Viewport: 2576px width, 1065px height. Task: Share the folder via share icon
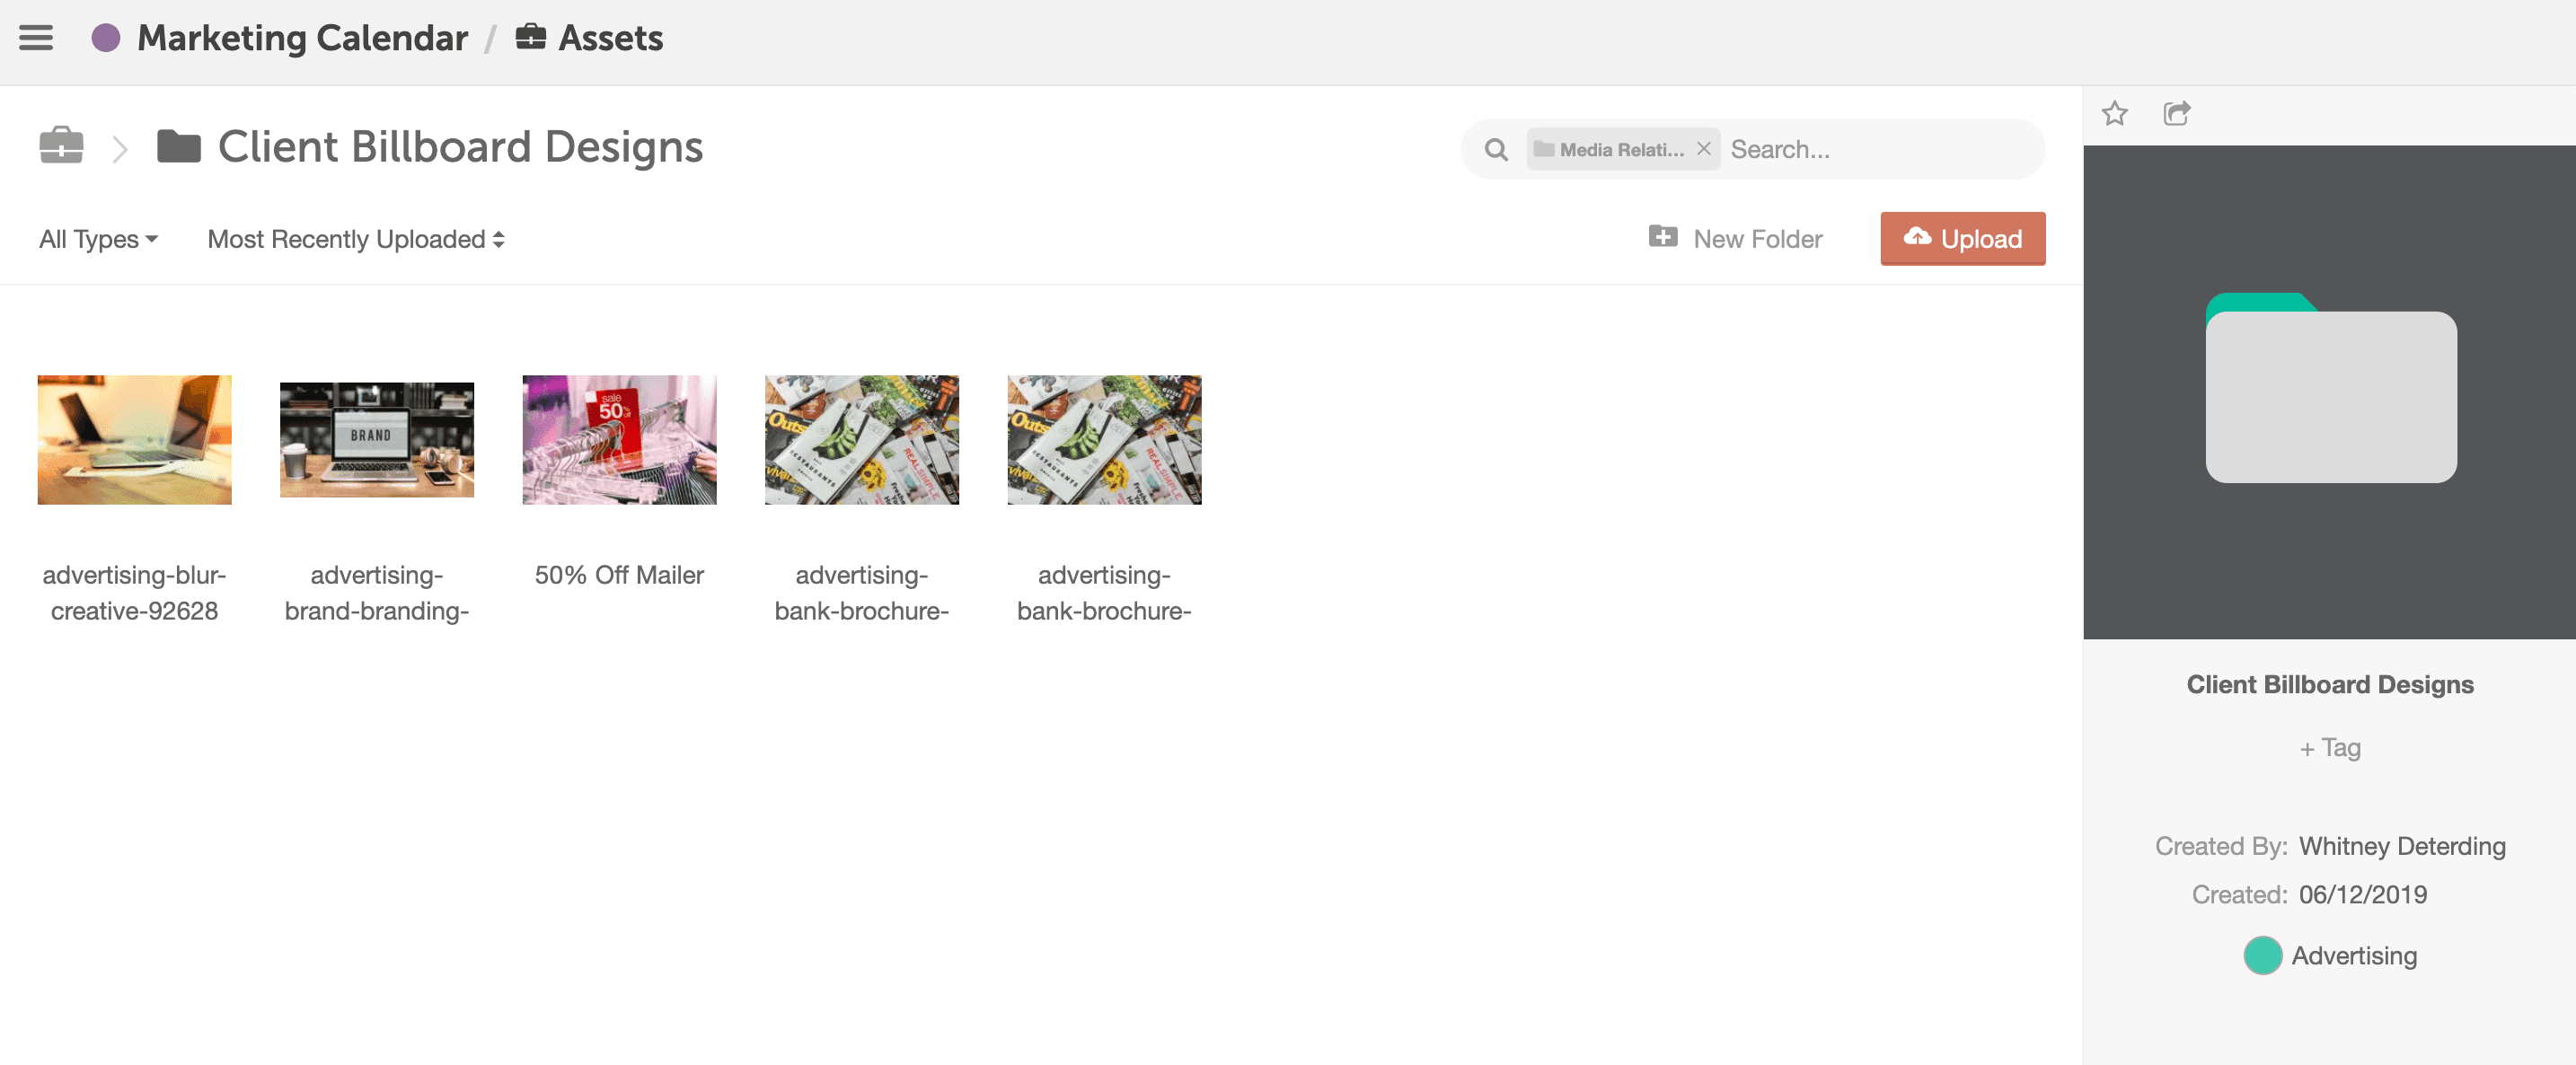[2177, 113]
